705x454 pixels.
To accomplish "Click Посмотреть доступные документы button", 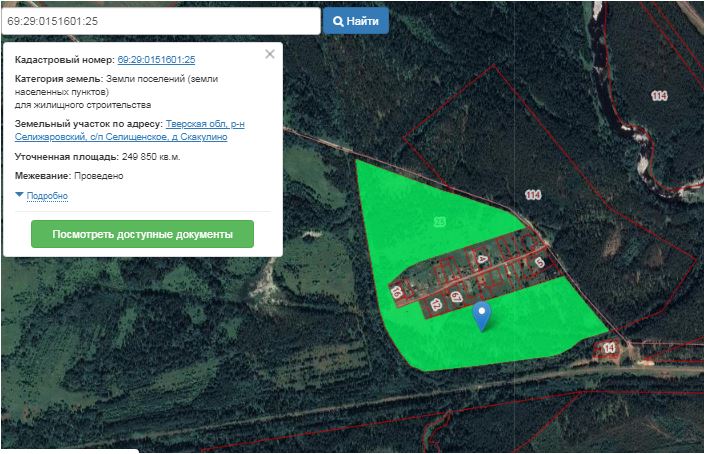I will (x=142, y=234).
